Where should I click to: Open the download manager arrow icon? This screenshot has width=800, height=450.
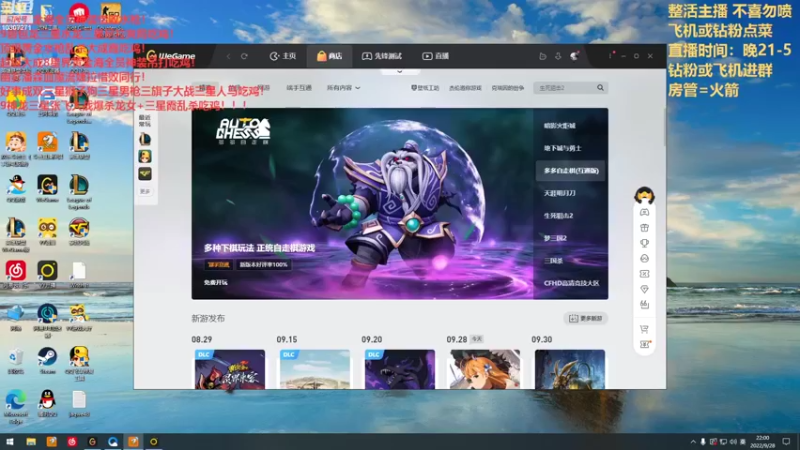pyautogui.click(x=558, y=56)
